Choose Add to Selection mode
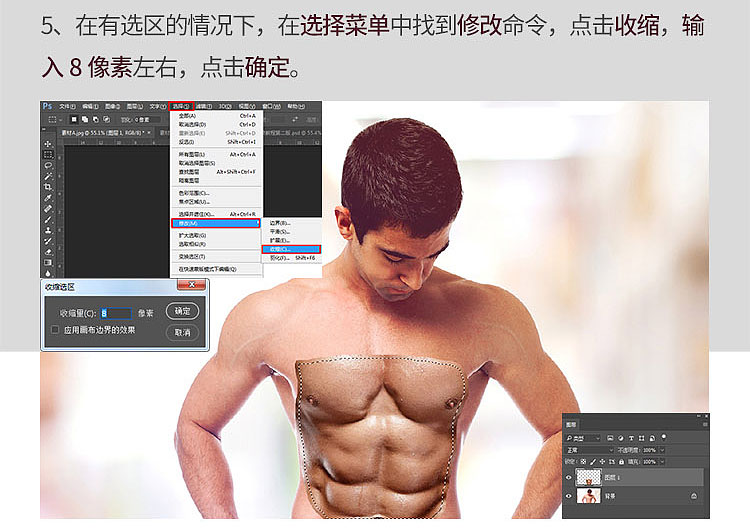750x528 pixels. (85, 120)
